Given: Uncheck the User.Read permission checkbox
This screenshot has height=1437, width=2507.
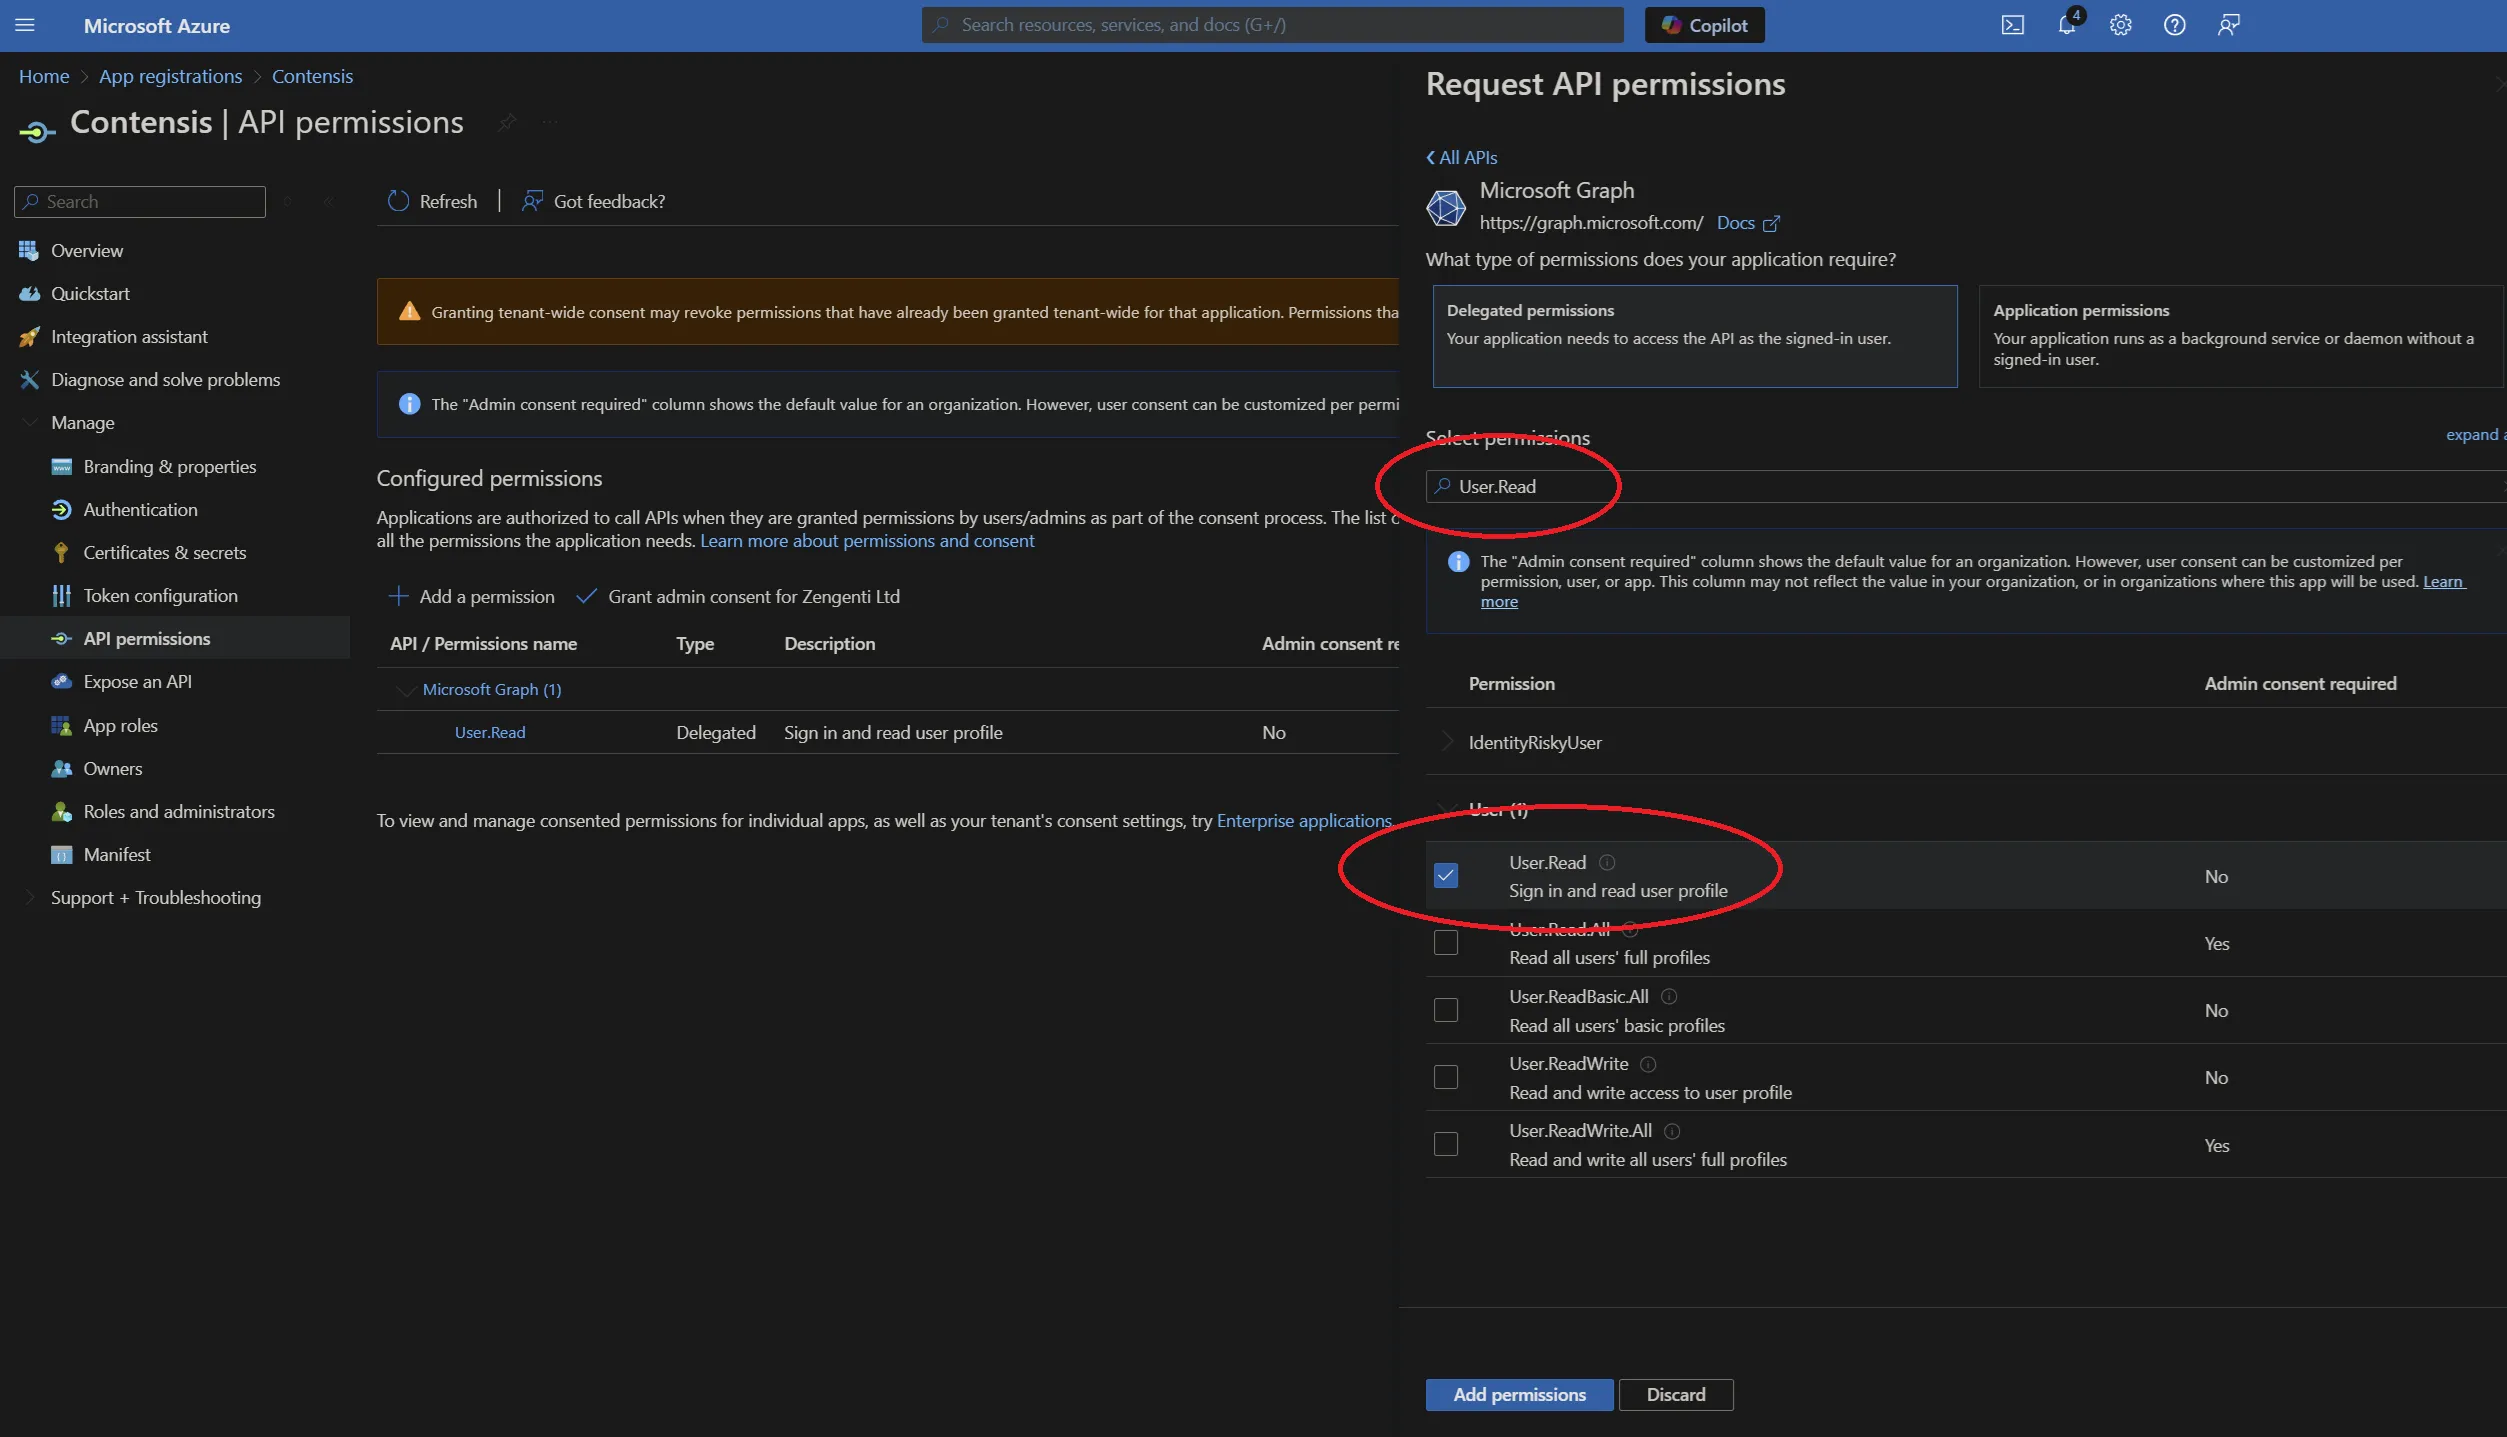Looking at the screenshot, I should coord(1445,875).
